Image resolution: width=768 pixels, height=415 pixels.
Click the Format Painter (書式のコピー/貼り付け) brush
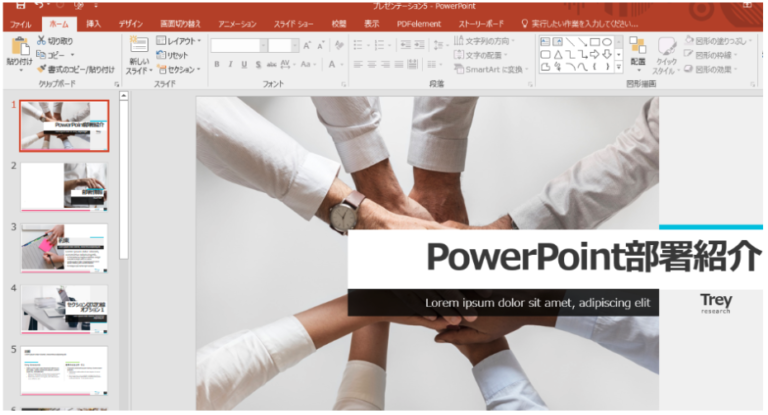pos(42,69)
